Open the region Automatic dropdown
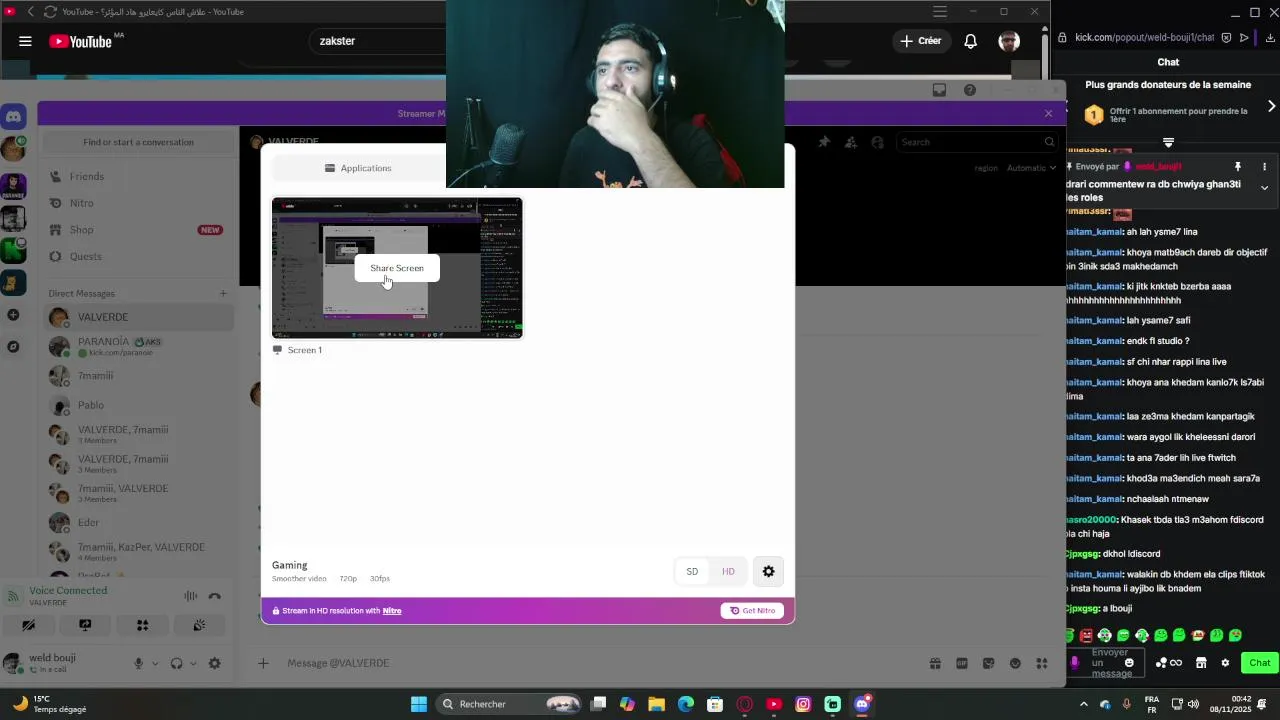This screenshot has height=720, width=1280. (1031, 168)
